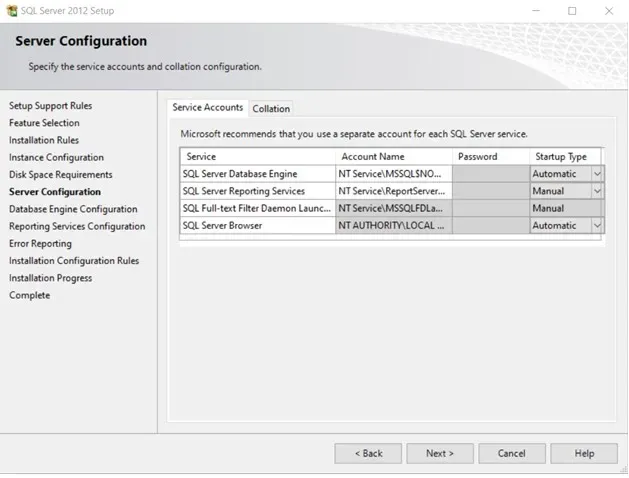629x478 pixels.
Task: Close the SQL Server 2012 Setup window
Action: (609, 11)
